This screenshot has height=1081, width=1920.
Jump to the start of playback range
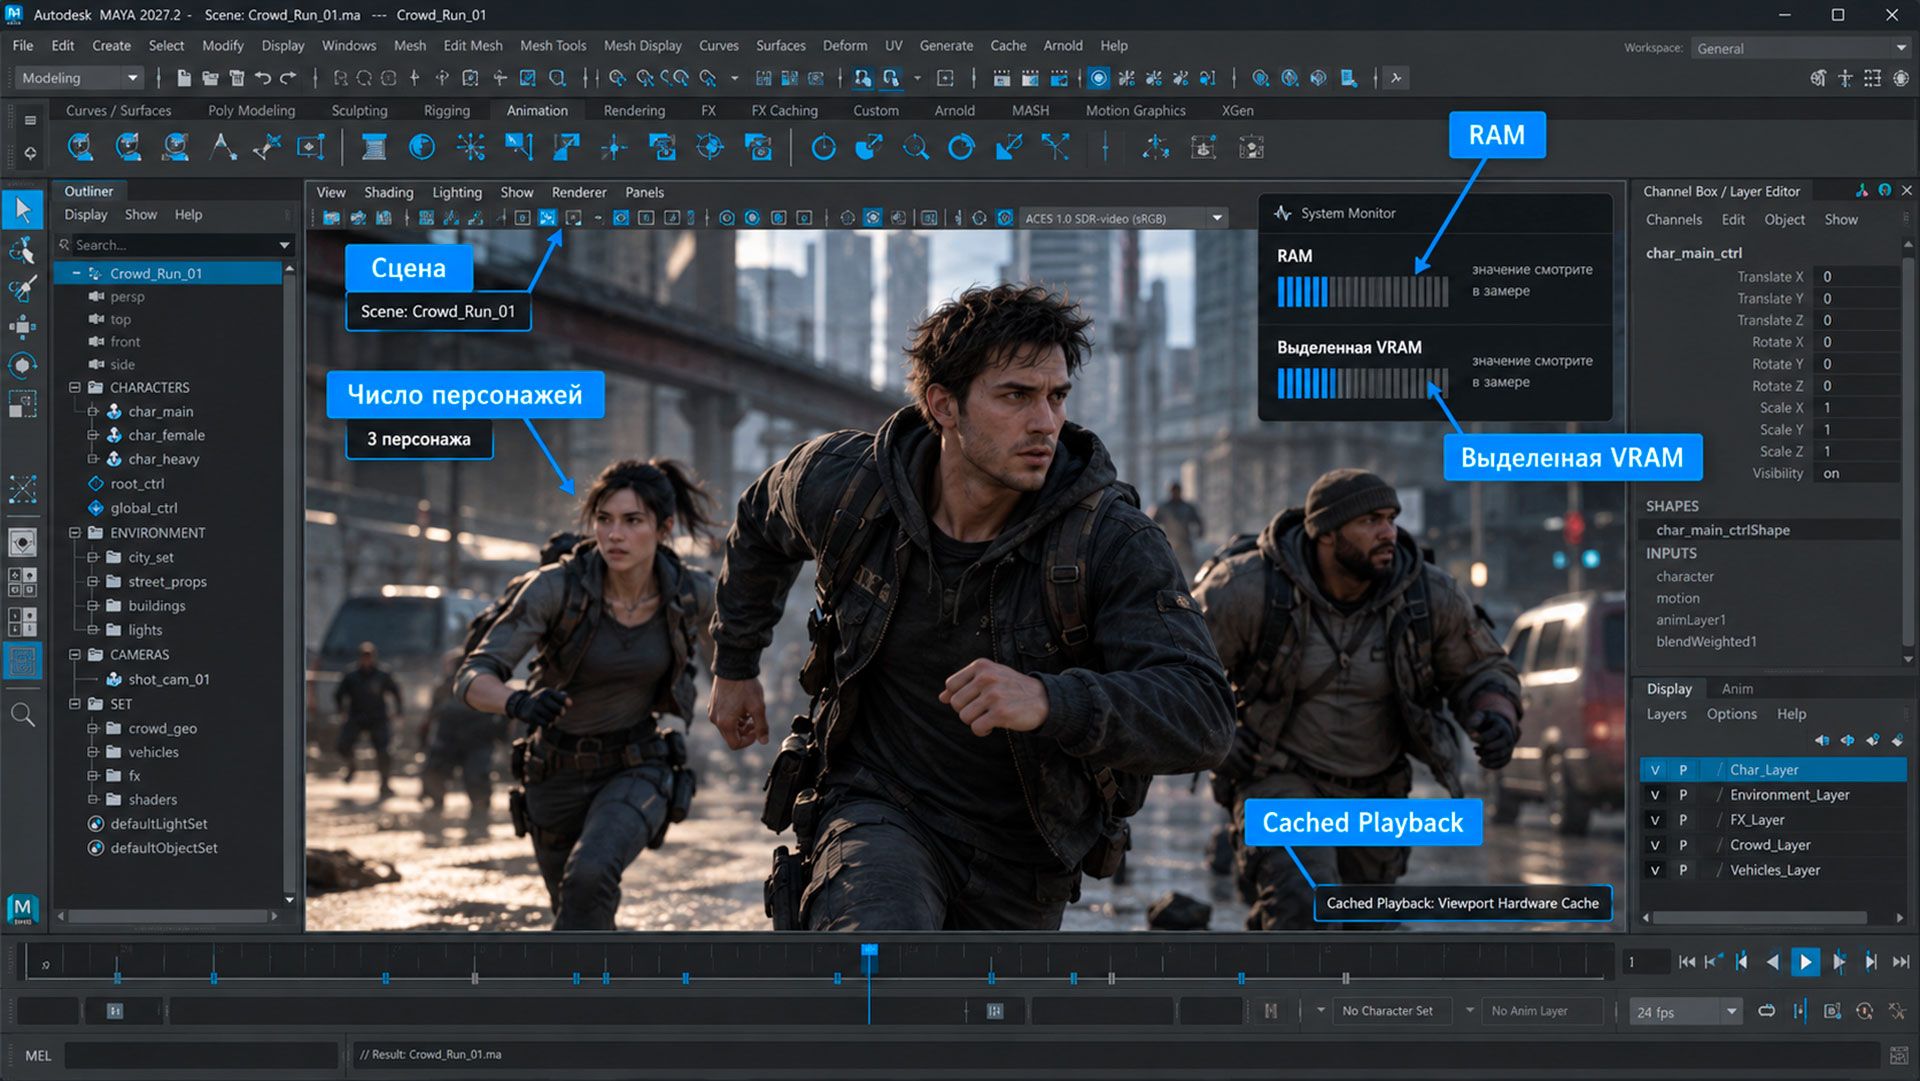(x=1687, y=962)
